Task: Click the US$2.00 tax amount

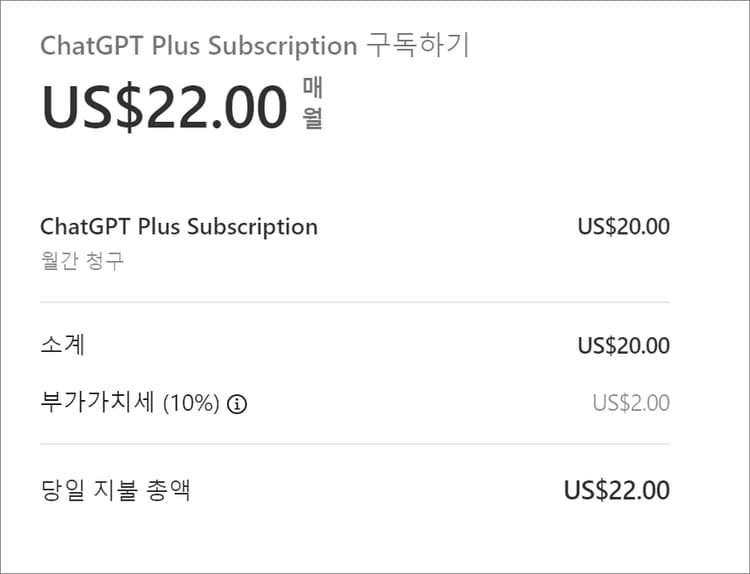Action: click(631, 403)
